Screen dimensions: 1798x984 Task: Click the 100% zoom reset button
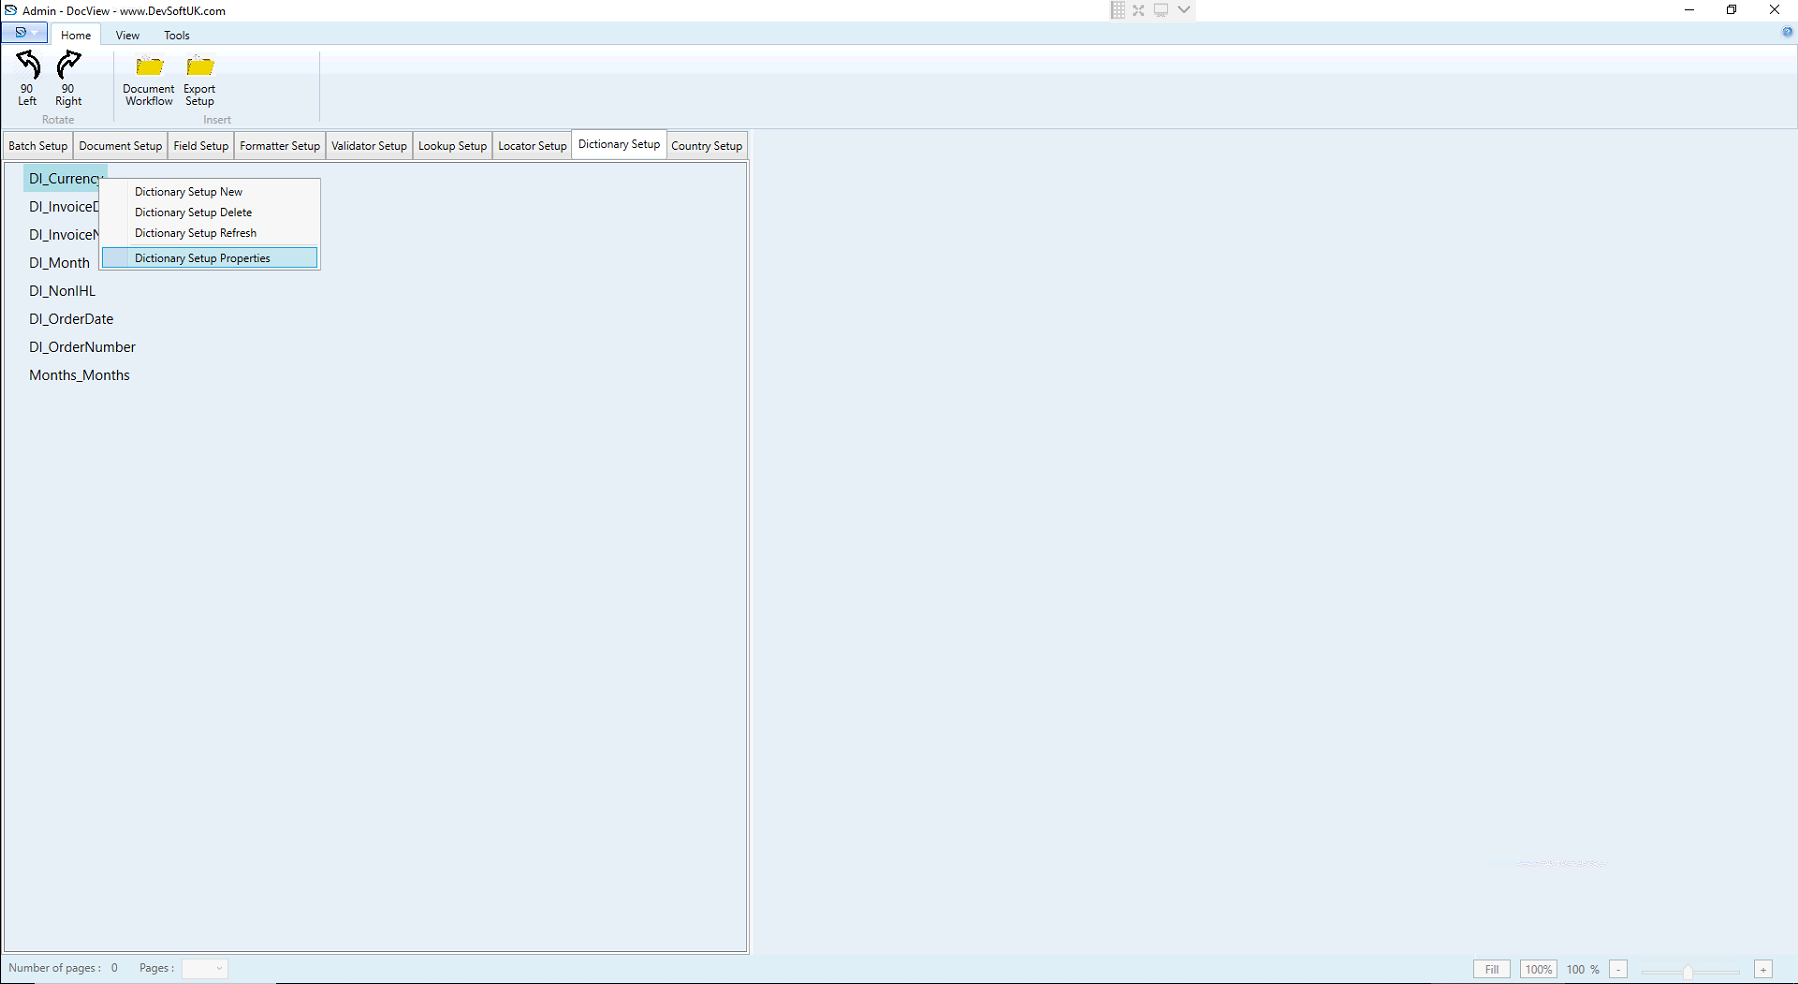coord(1538,969)
